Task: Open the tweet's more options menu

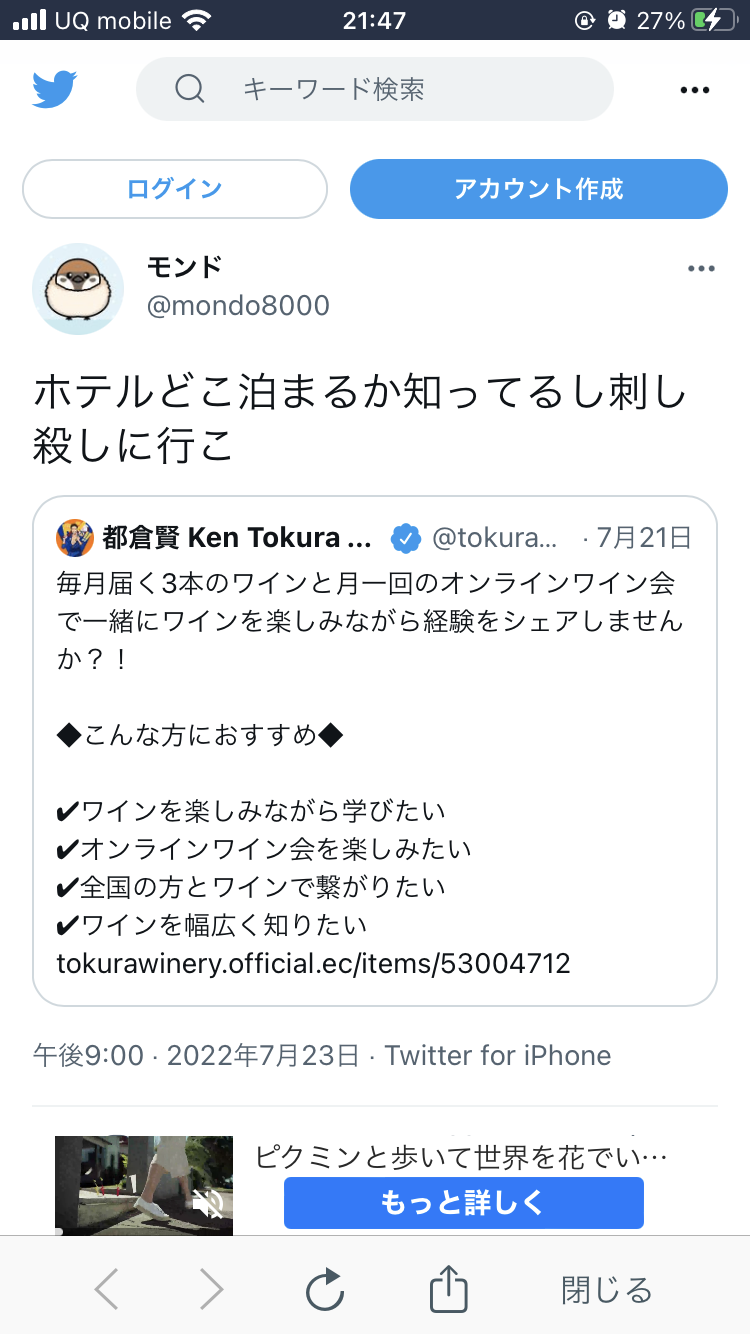Action: 701,269
